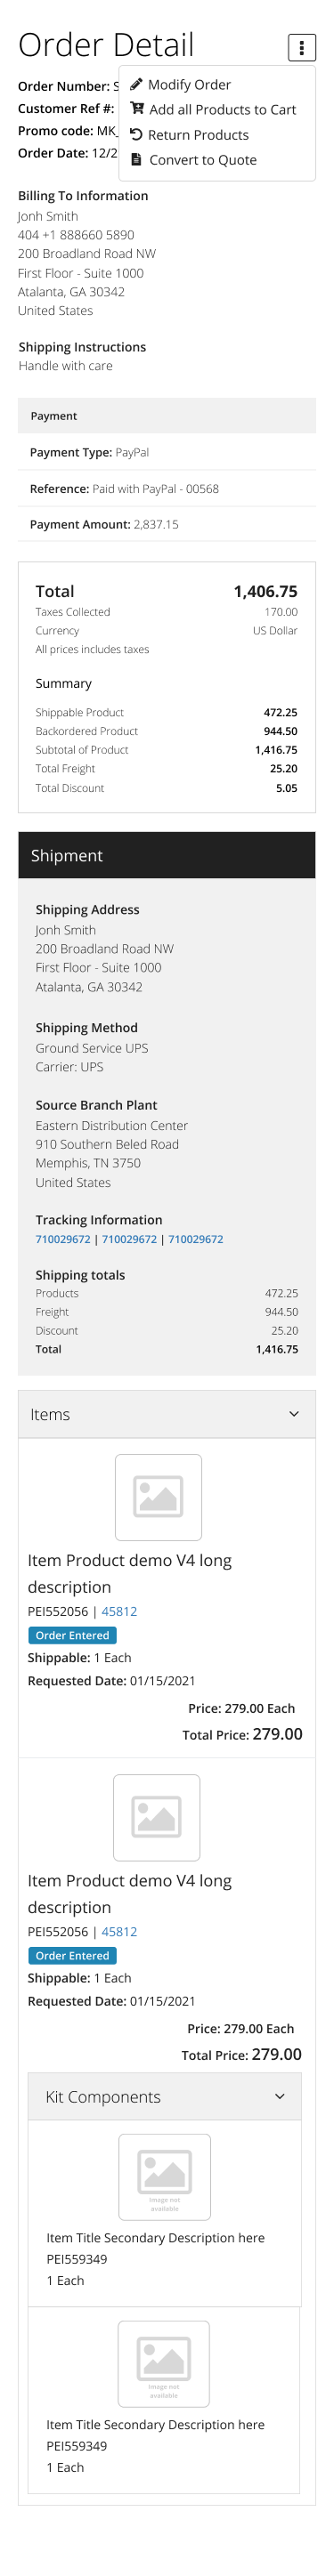Collapse the Items section chevron
This screenshot has width=334, height=2576.
coord(293,1414)
